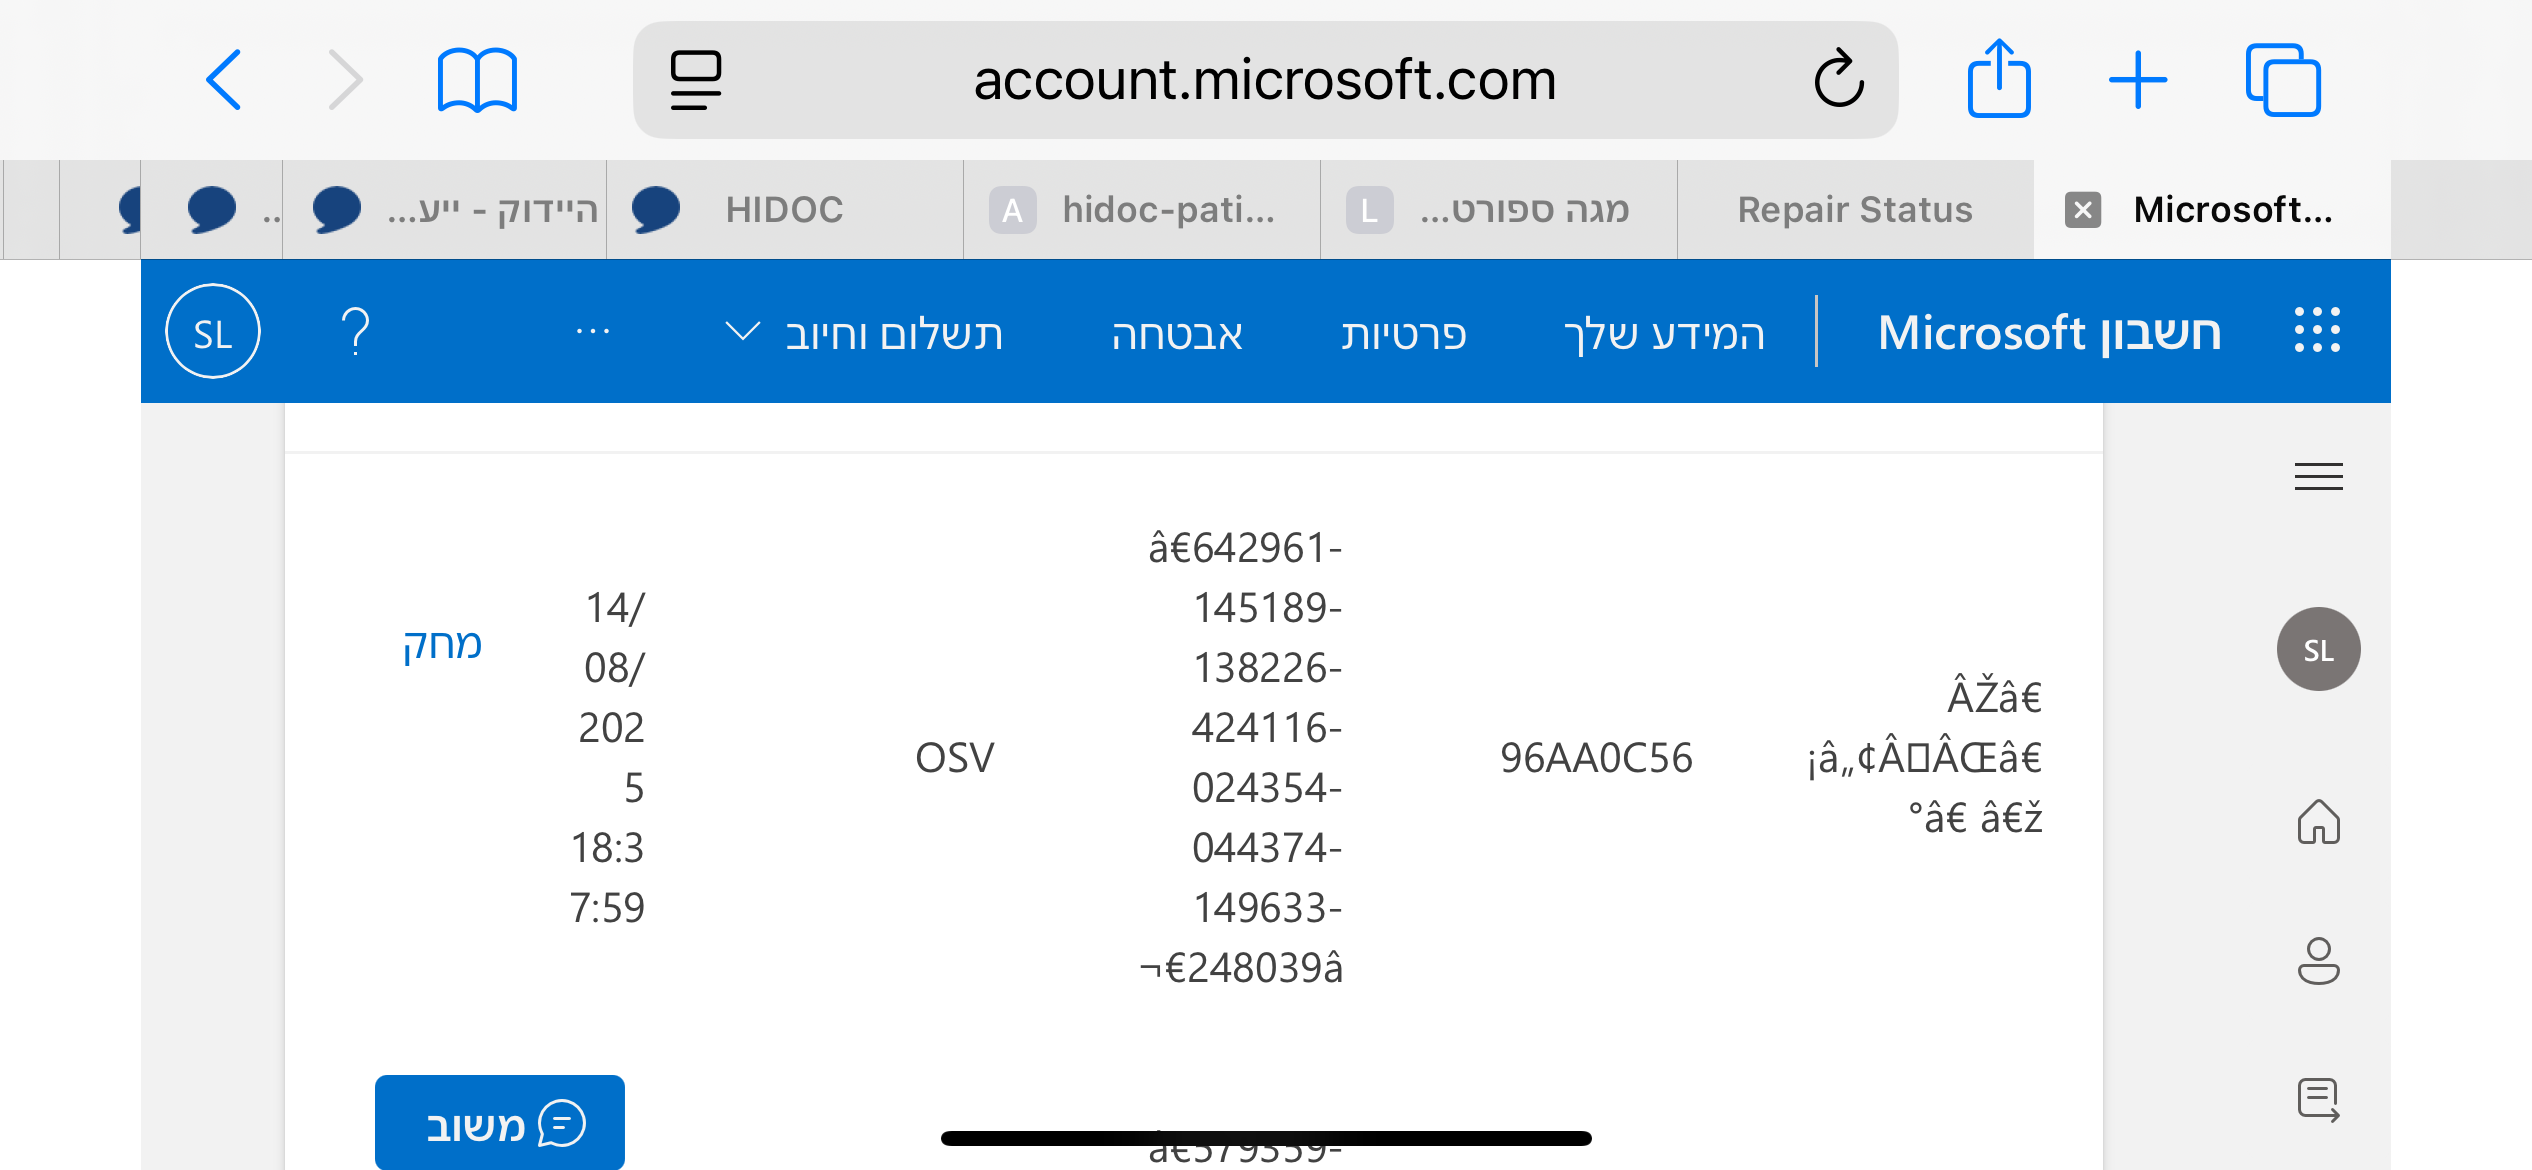Open Safari bookmarks
Screen dimensions: 2532x1170
point(477,80)
